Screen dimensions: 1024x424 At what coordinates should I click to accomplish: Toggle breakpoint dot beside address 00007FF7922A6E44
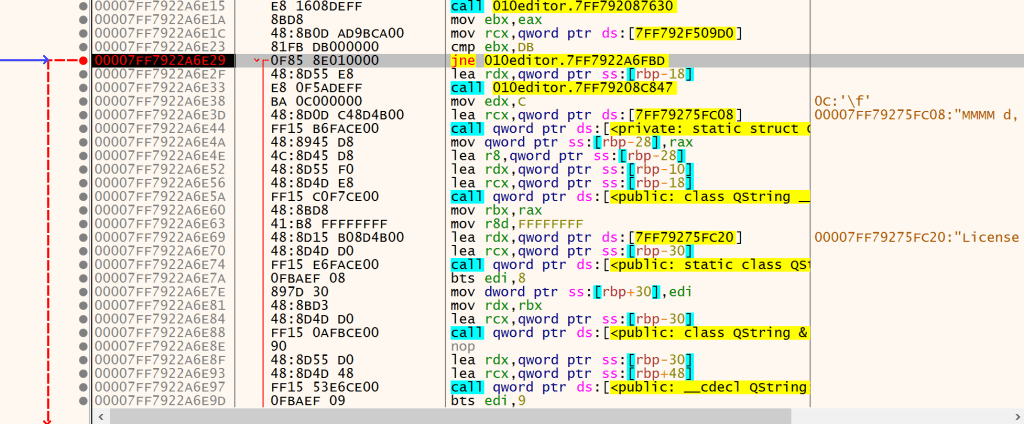[83, 128]
